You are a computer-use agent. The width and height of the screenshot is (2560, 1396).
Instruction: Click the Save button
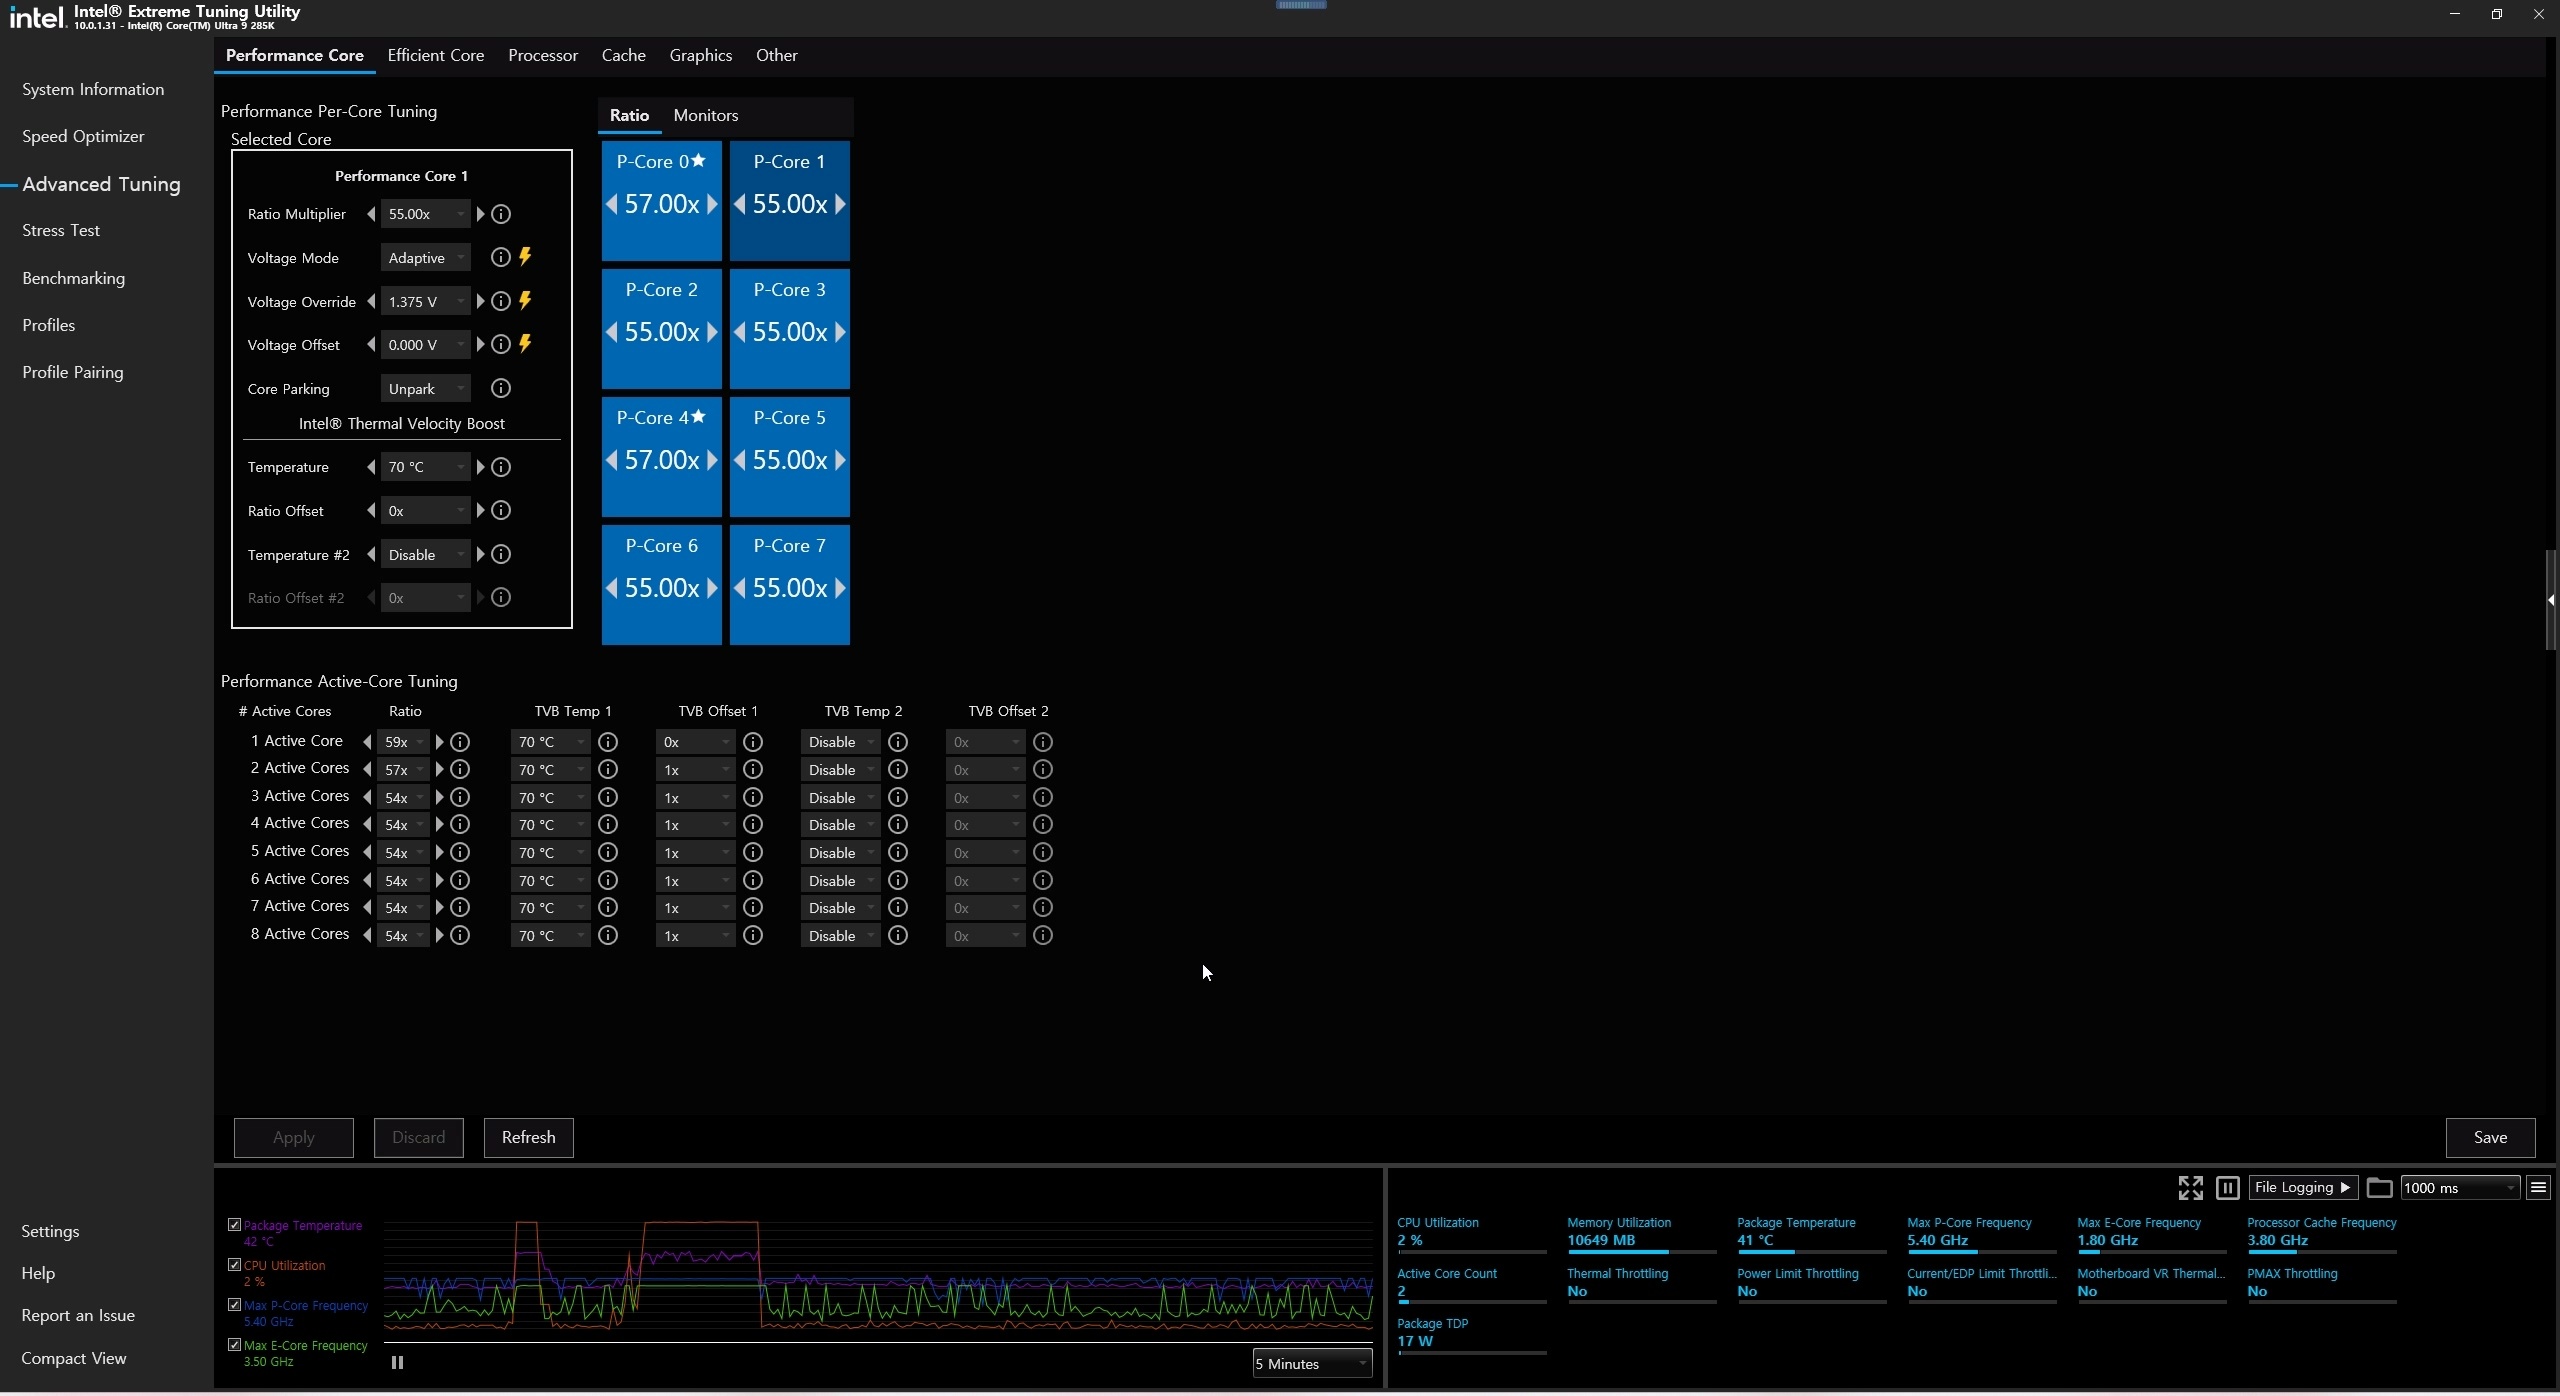(2490, 1137)
